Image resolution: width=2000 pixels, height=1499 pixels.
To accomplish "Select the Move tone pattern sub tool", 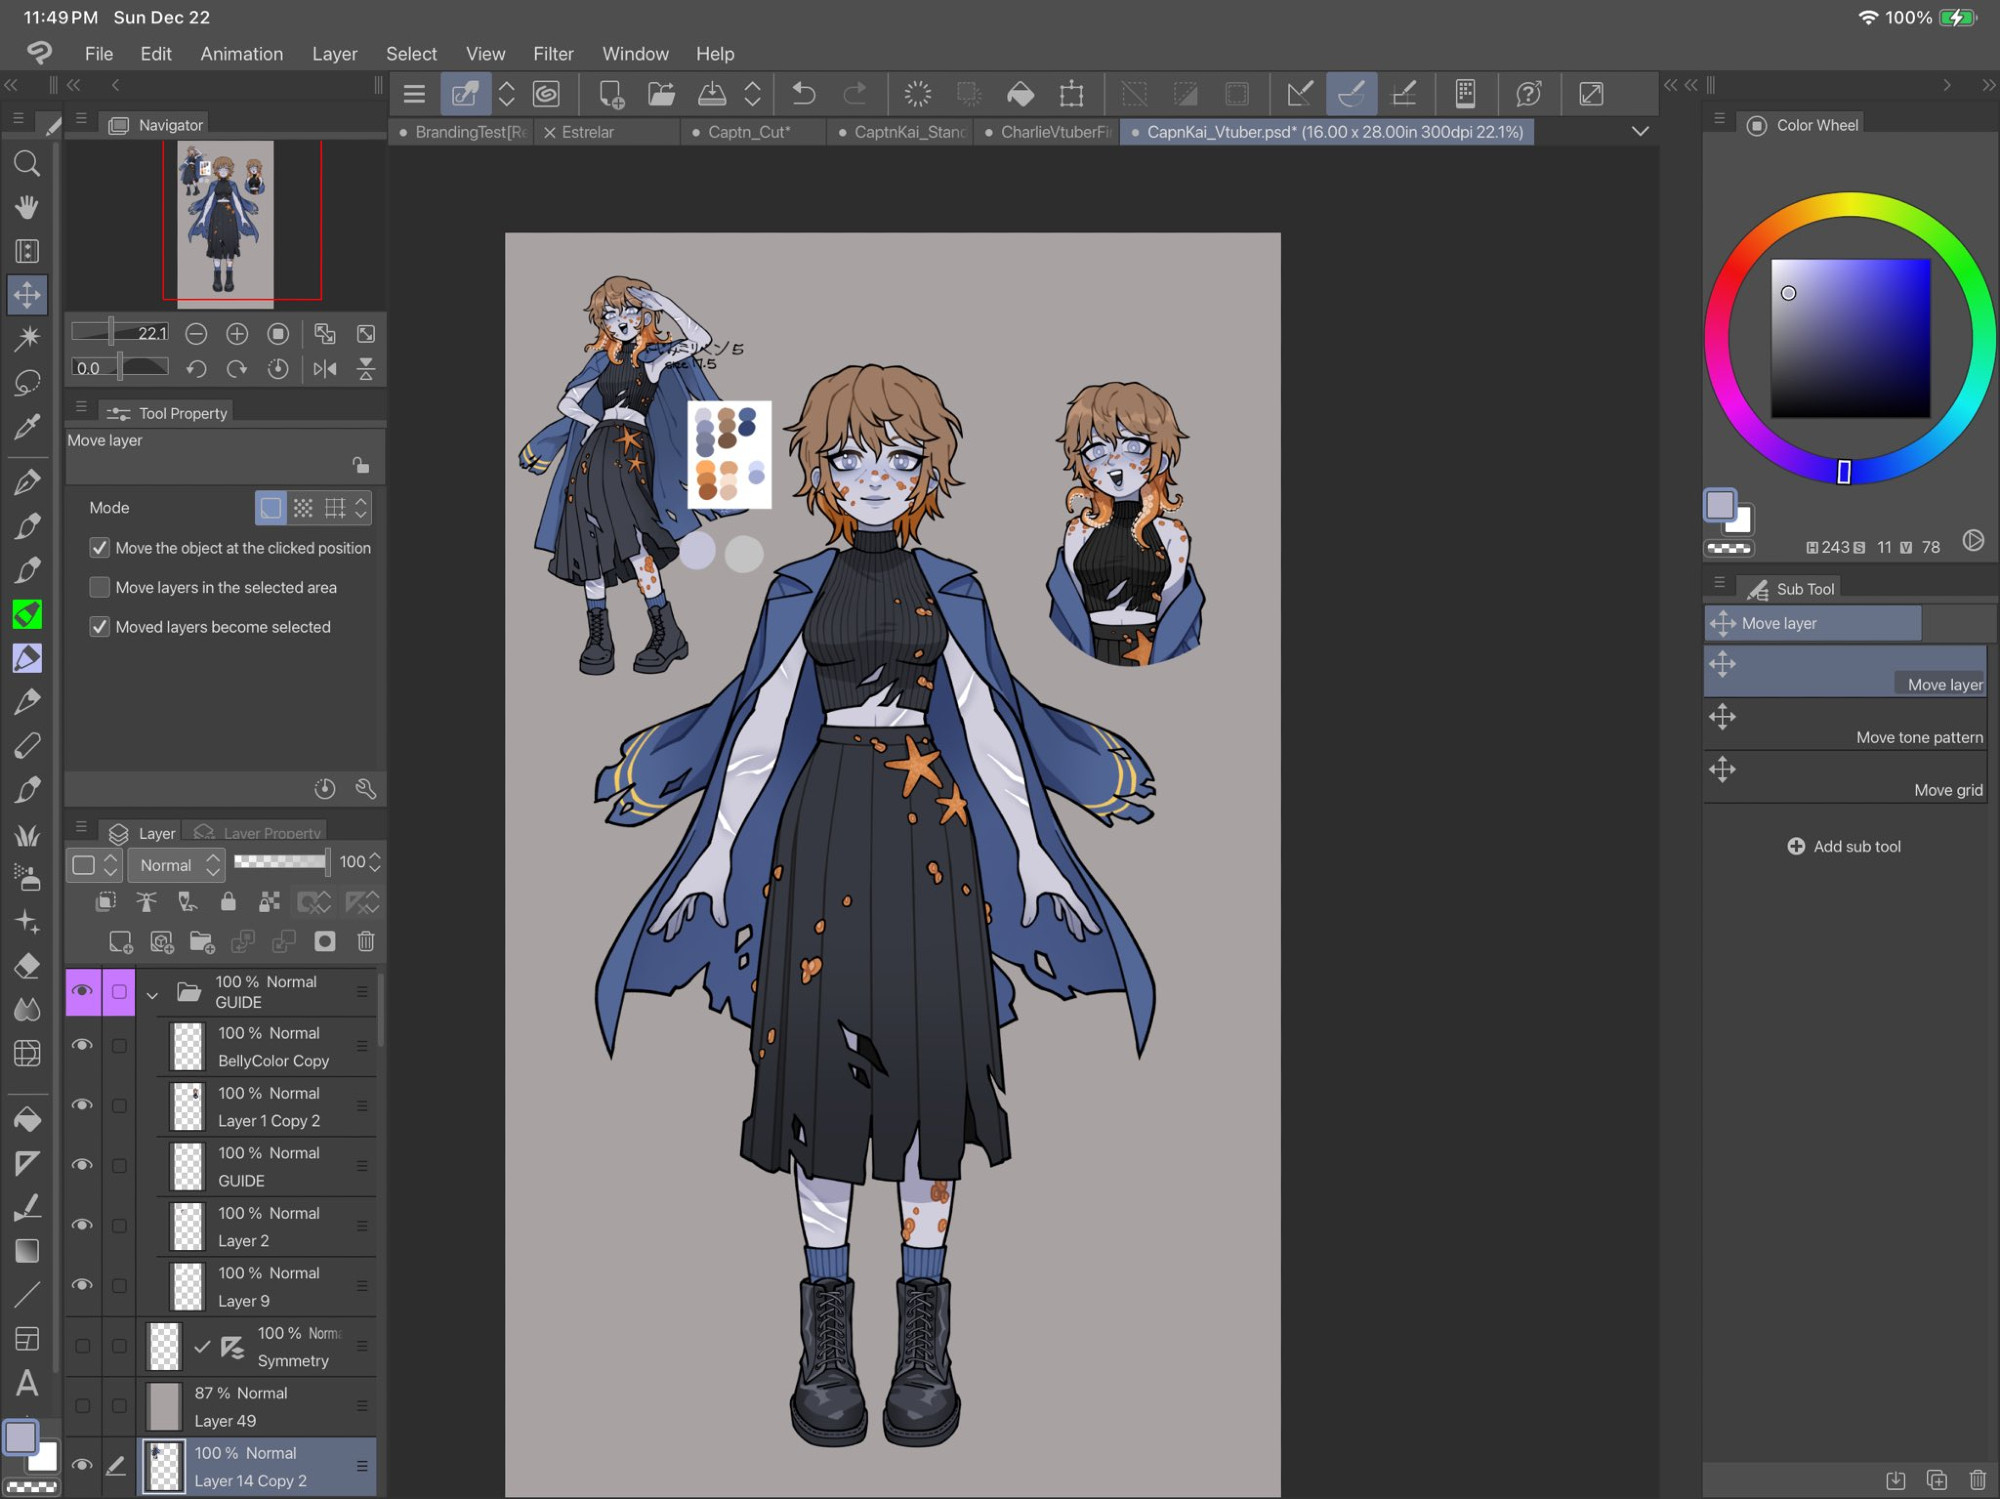I will tap(1845, 726).
